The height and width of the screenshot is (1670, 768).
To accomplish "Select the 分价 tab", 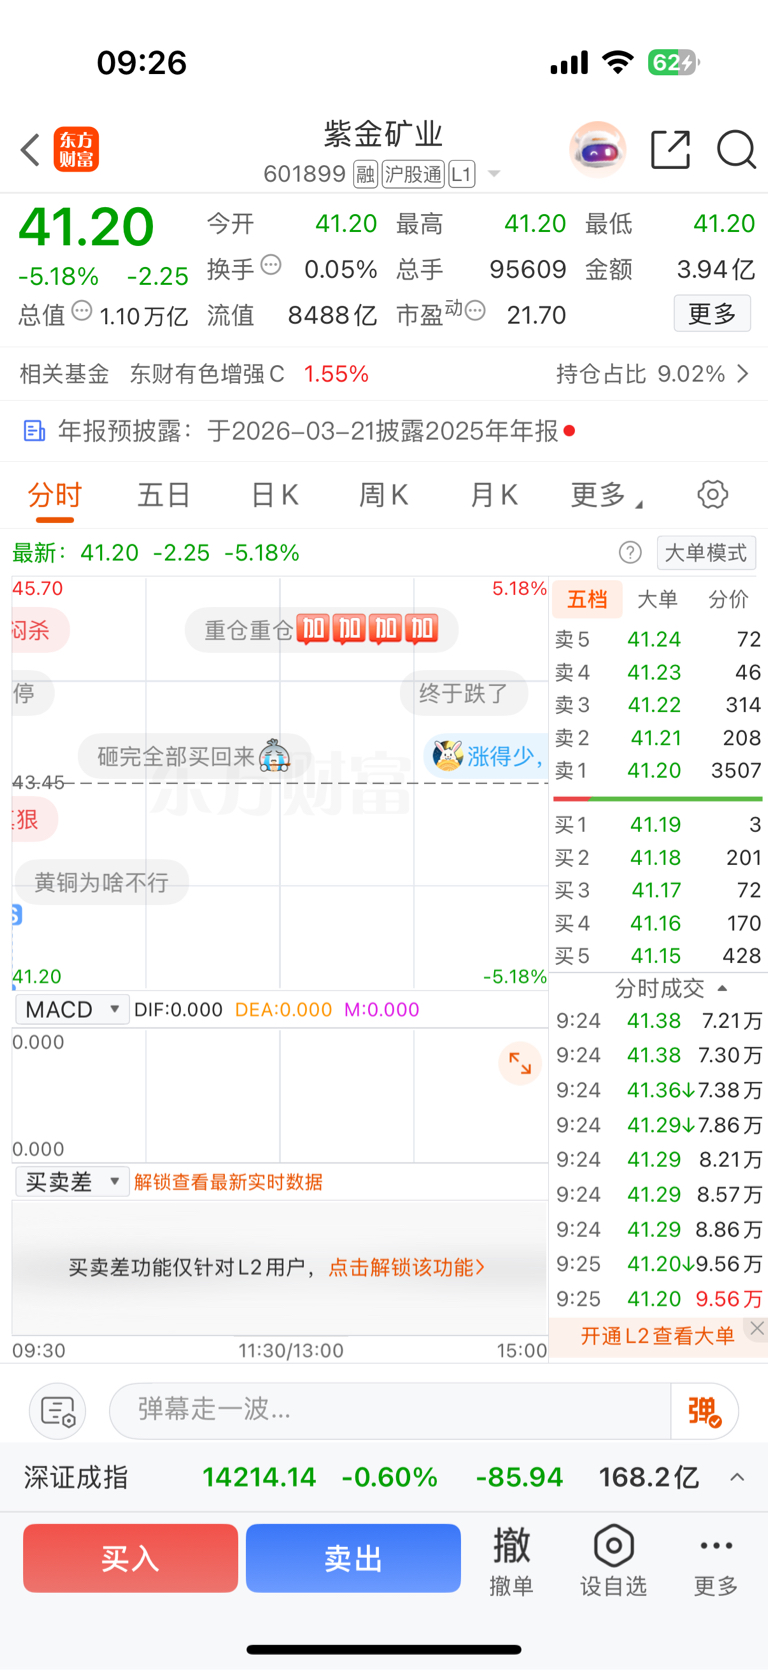I will pos(727,599).
